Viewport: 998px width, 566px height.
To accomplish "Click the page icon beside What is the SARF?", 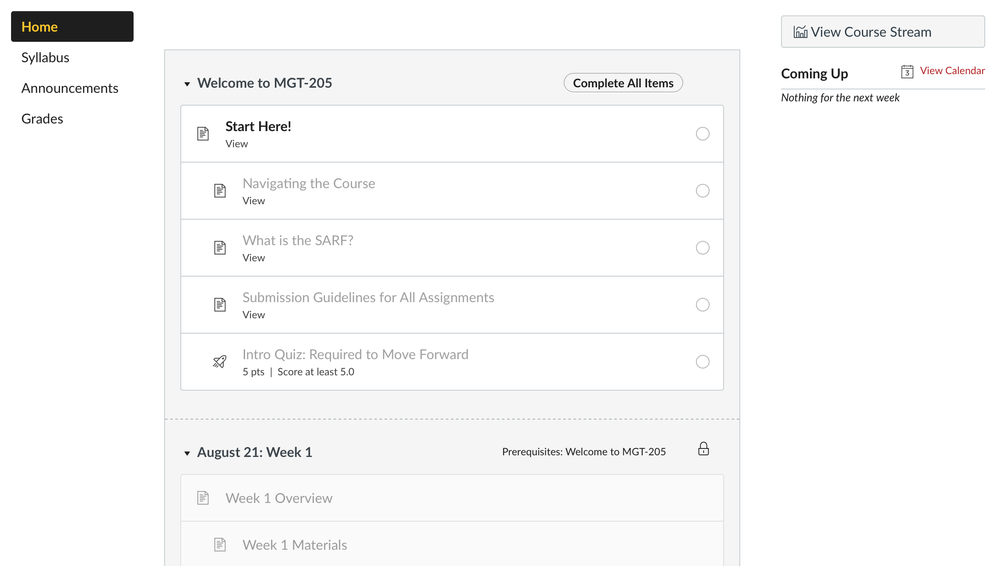I will click(220, 248).
